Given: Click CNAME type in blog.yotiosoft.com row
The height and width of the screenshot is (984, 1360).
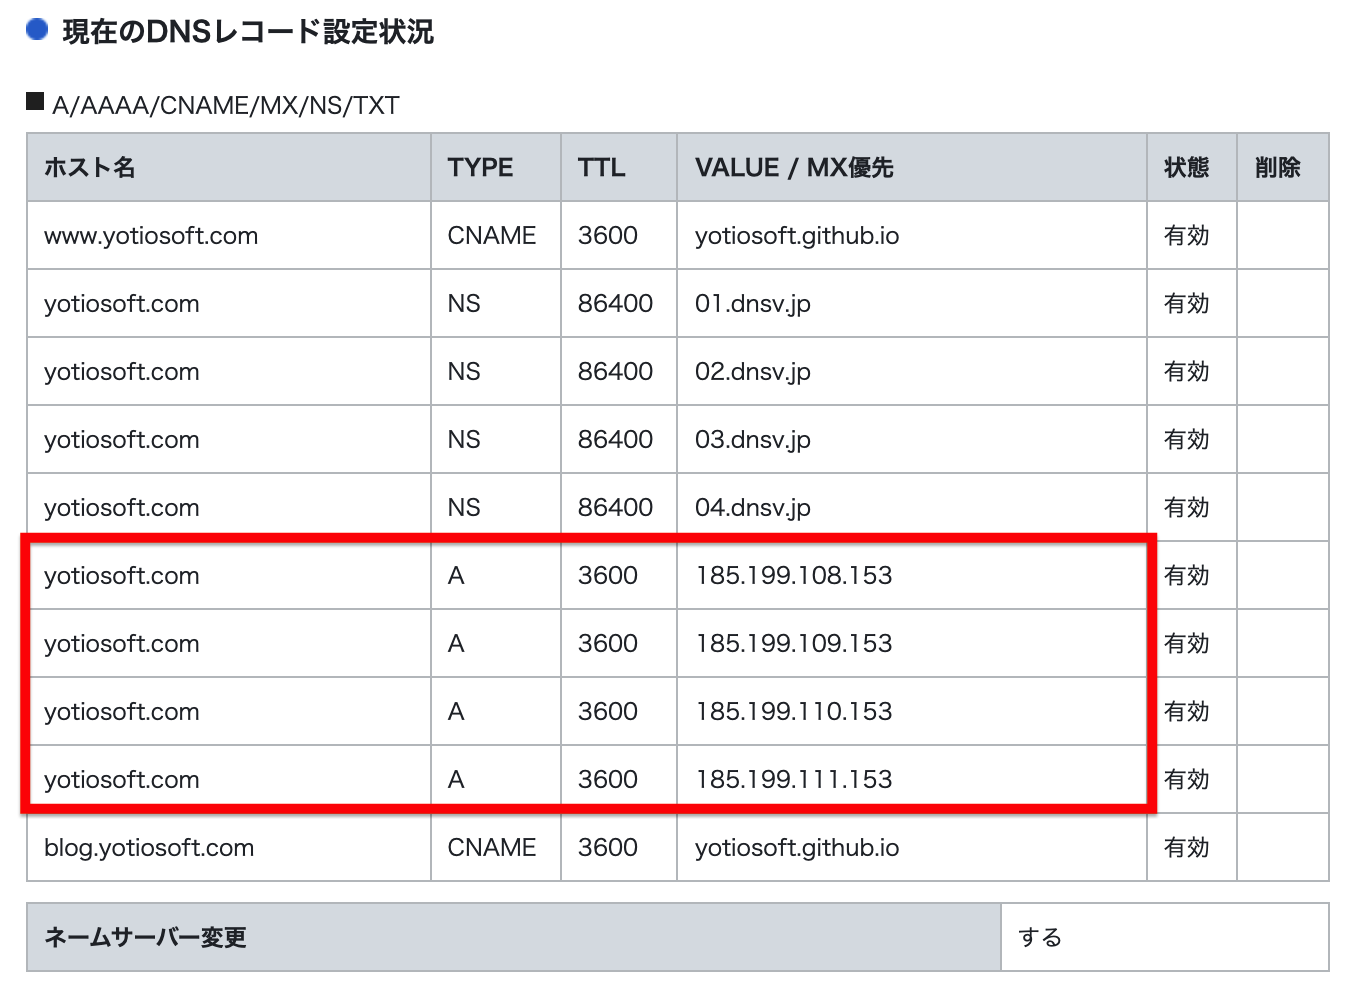Looking at the screenshot, I should [x=492, y=848].
